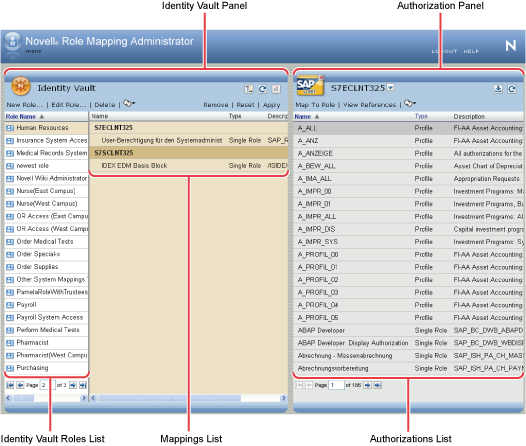The height and width of the screenshot is (446, 526).
Task: Go to last page of roles list
Action: pyautogui.click(x=83, y=385)
